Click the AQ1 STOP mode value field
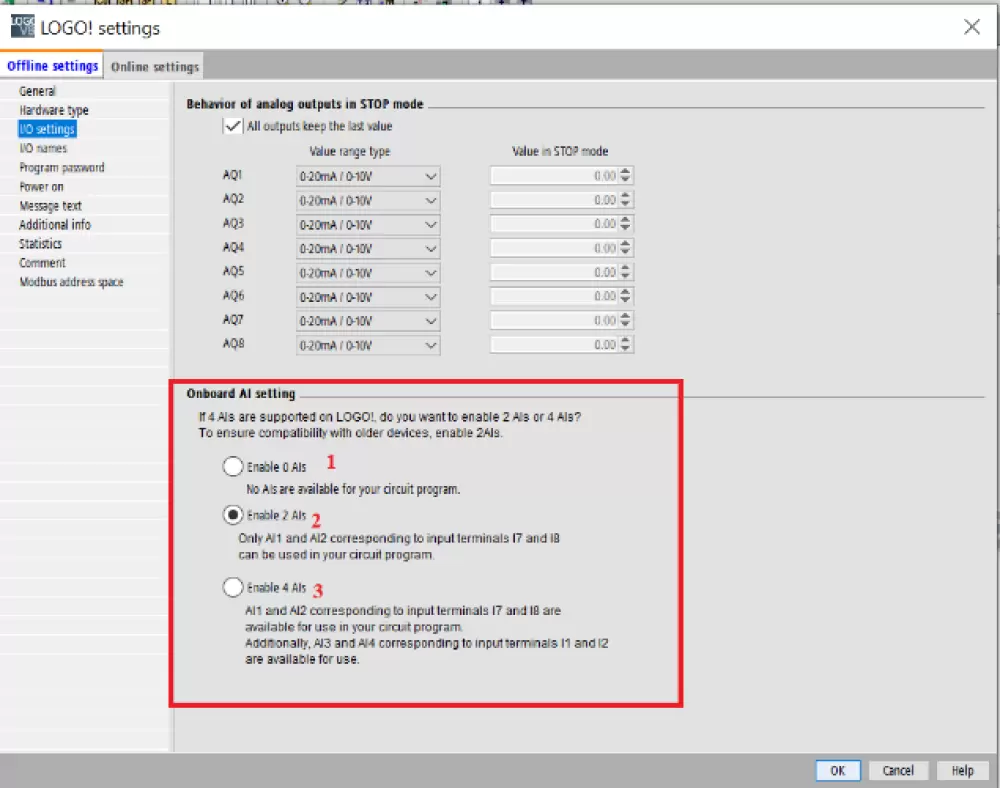The height and width of the screenshot is (788, 1000). tap(554, 175)
